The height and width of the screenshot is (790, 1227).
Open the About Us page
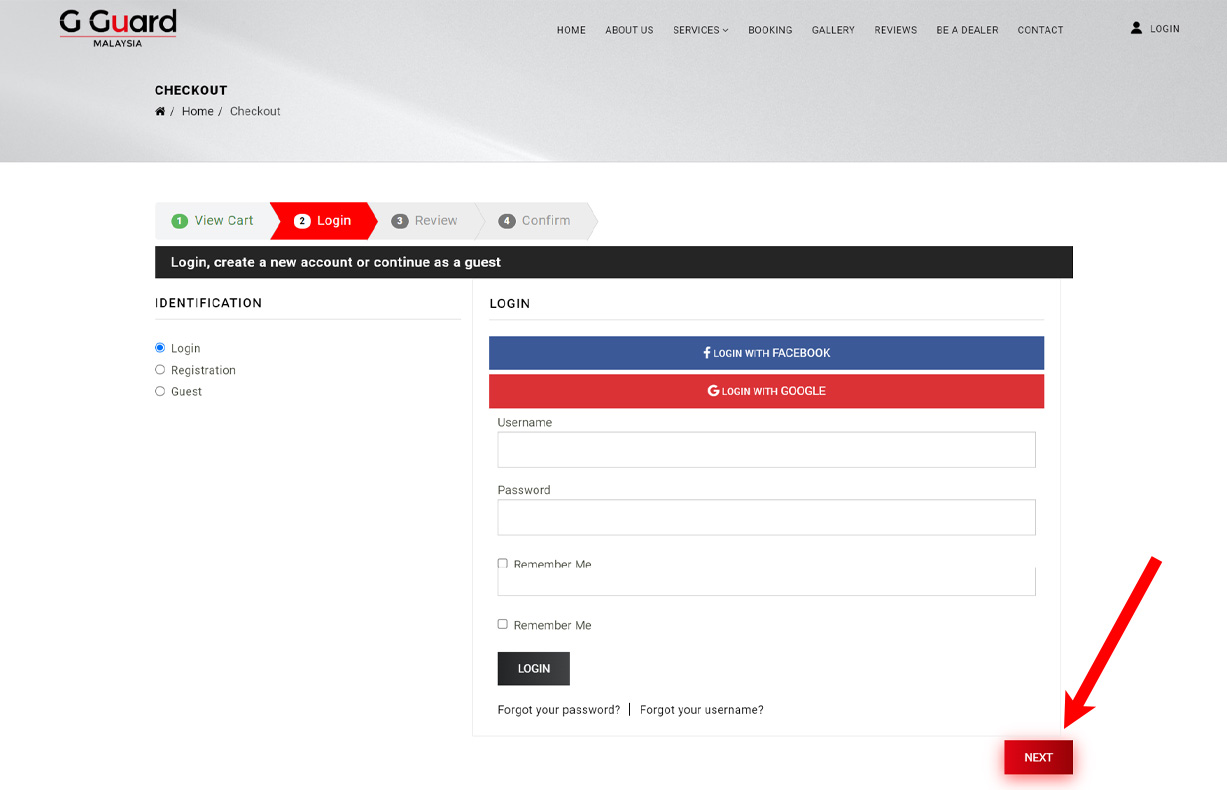629,30
